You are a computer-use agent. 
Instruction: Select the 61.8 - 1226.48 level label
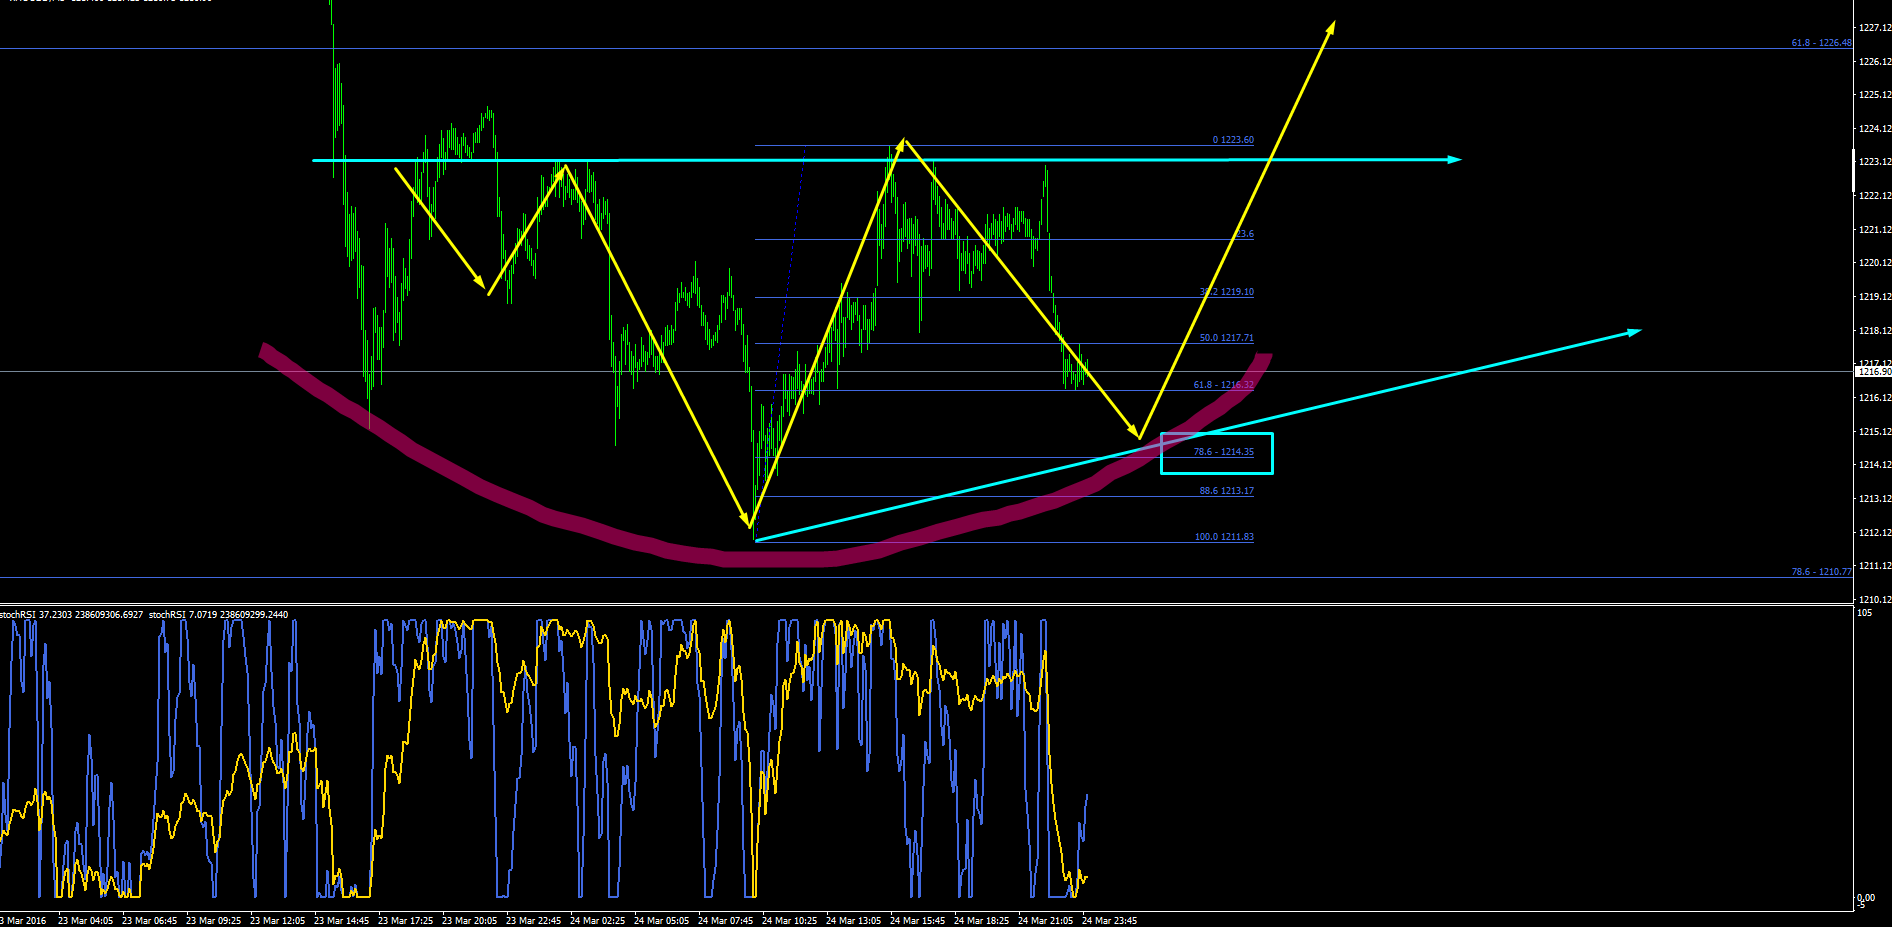click(x=1821, y=43)
